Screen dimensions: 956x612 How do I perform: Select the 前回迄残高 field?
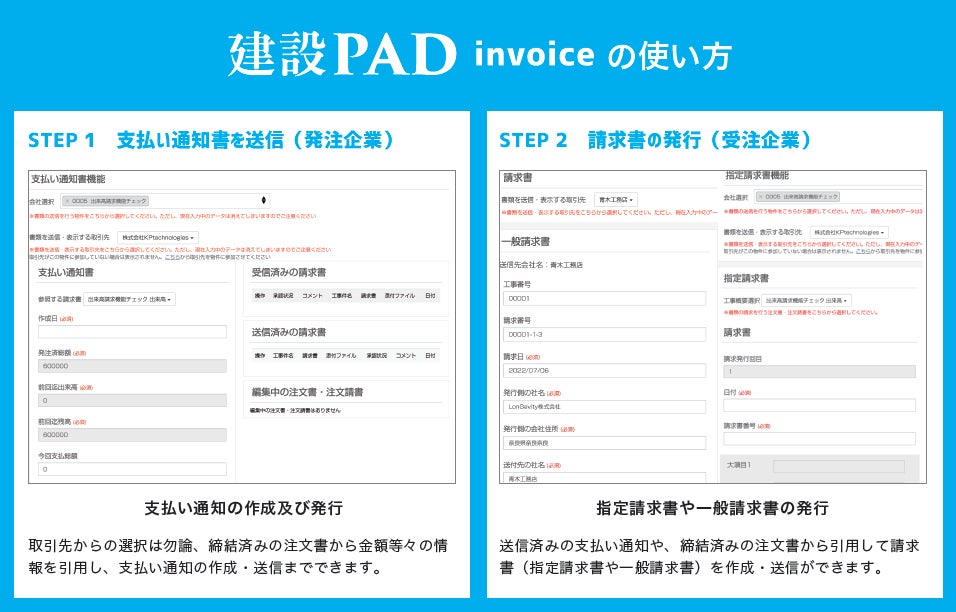pyautogui.click(x=132, y=435)
